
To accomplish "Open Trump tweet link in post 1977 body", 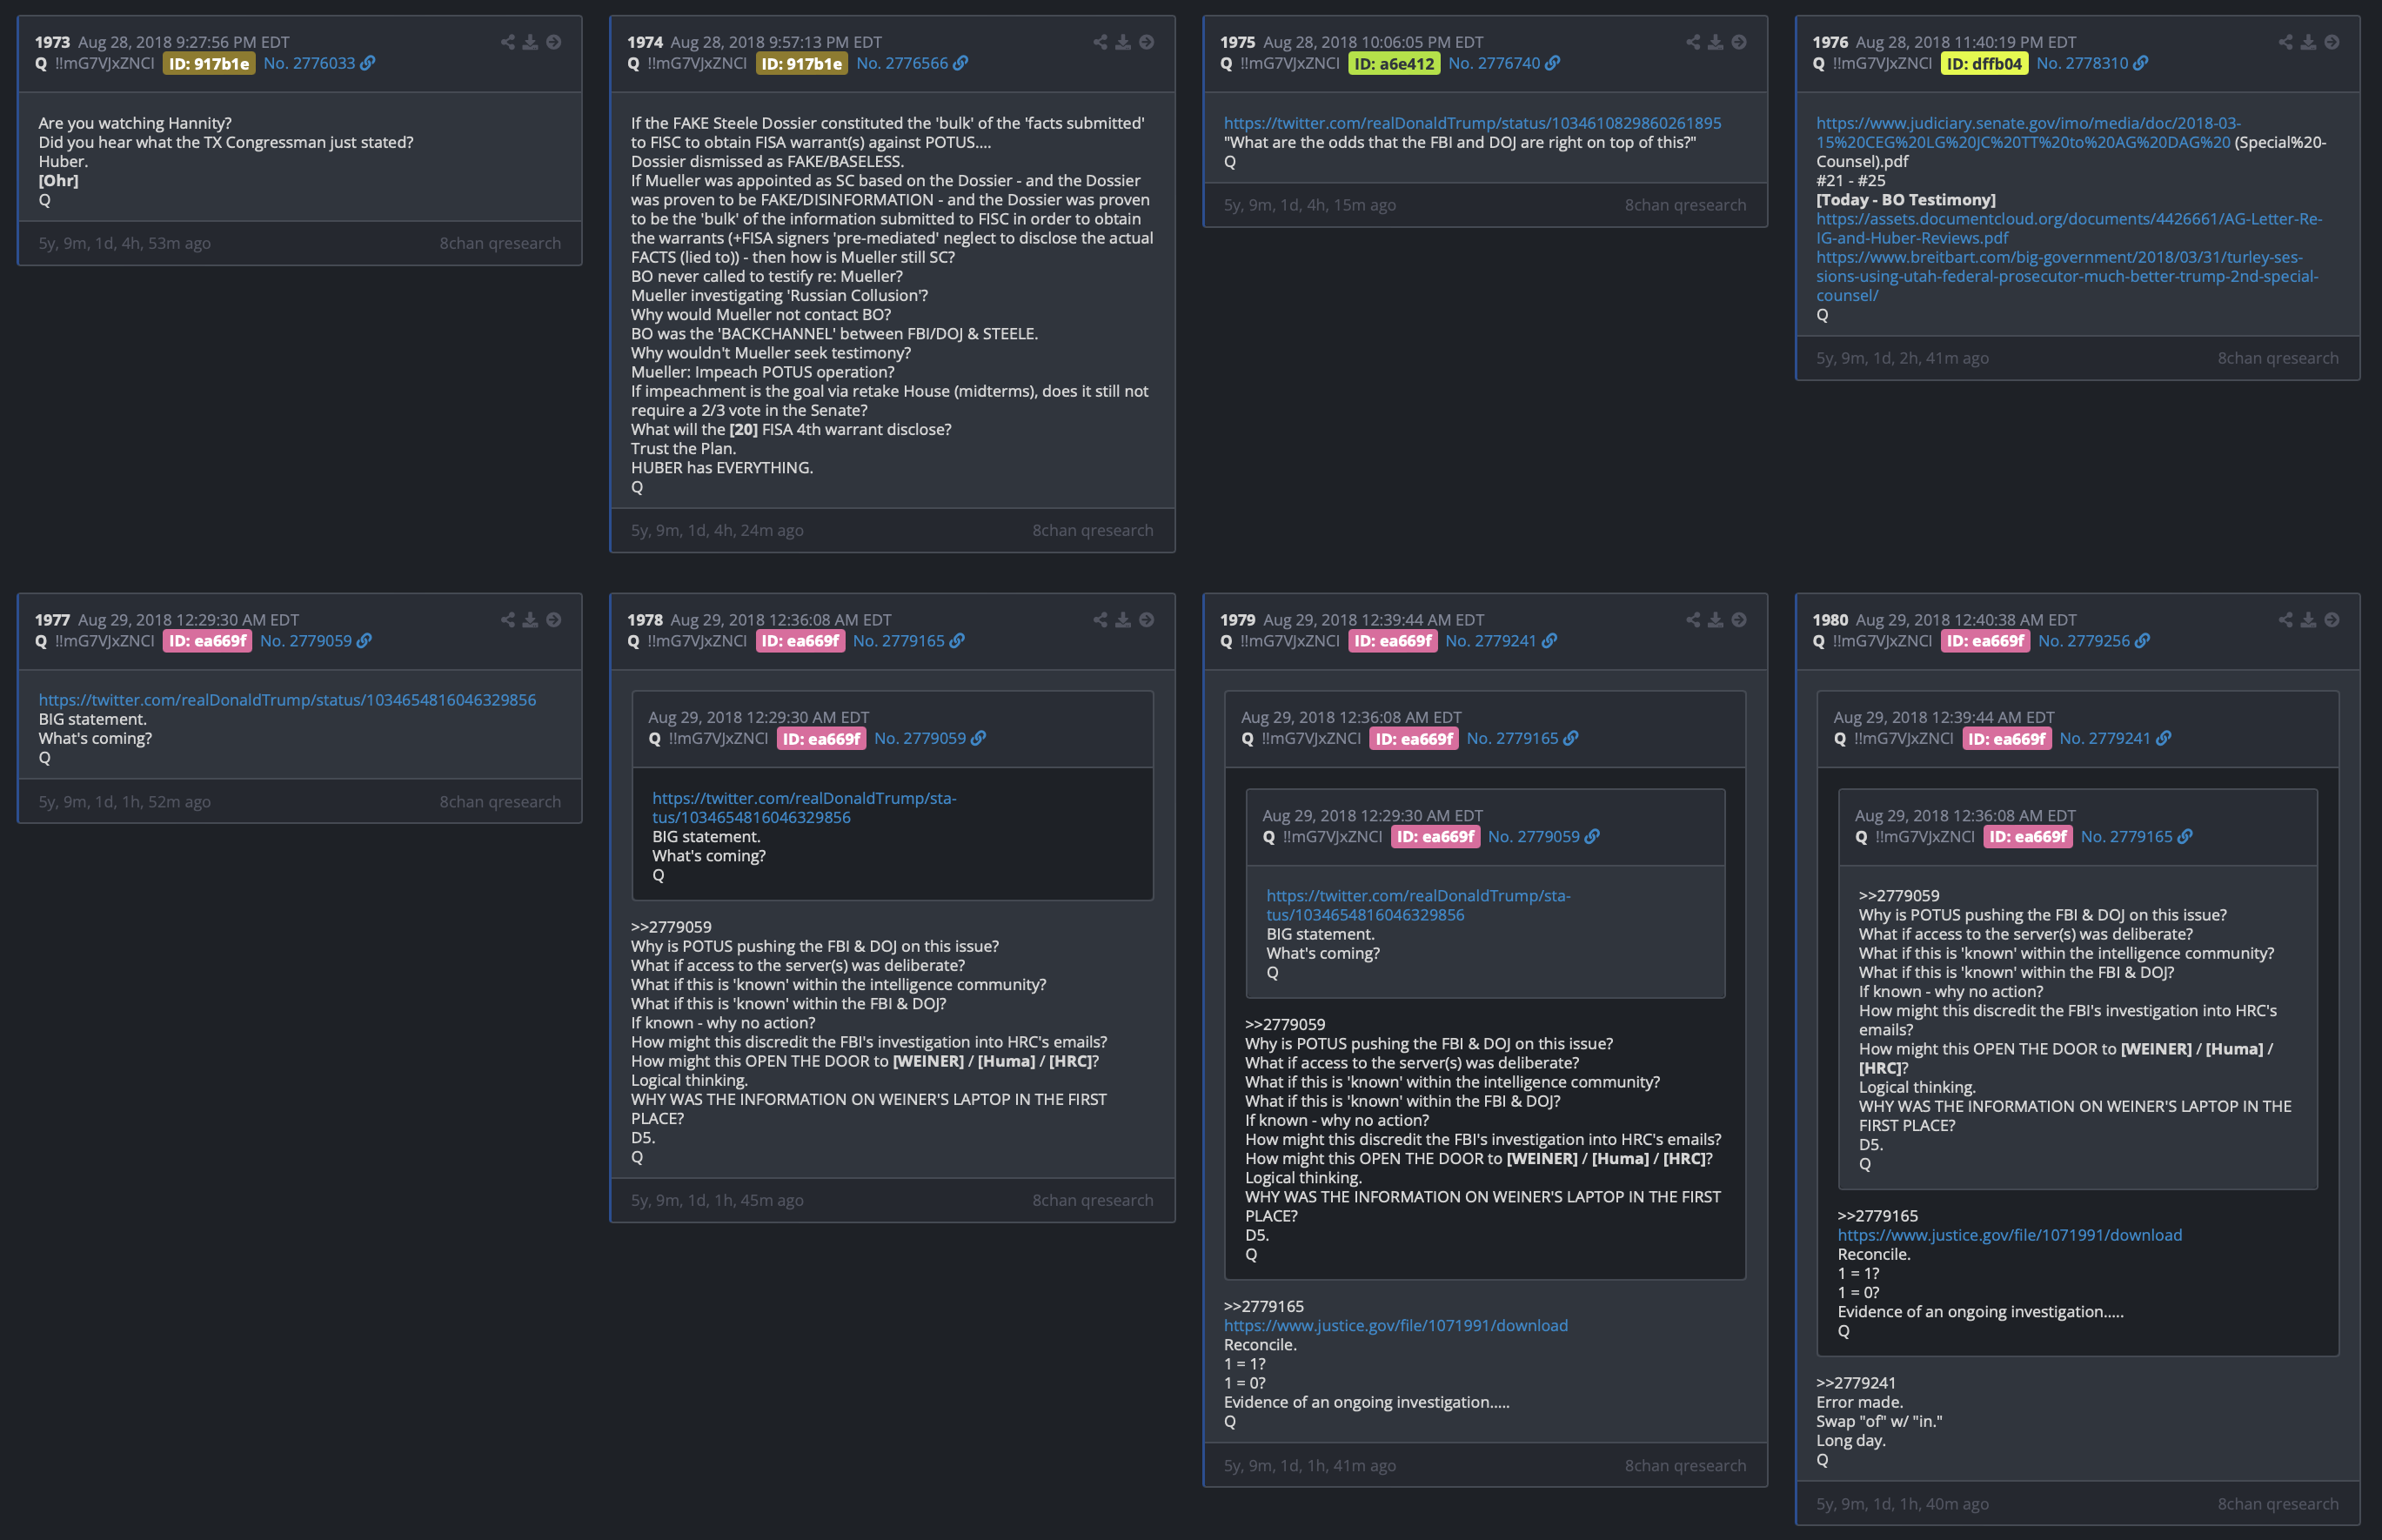I will coord(287,700).
